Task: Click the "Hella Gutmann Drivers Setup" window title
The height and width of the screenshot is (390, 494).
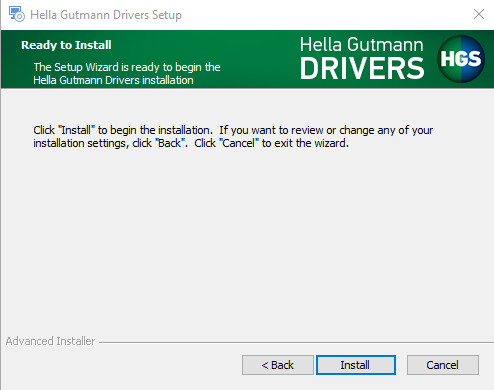Action: pos(106,15)
